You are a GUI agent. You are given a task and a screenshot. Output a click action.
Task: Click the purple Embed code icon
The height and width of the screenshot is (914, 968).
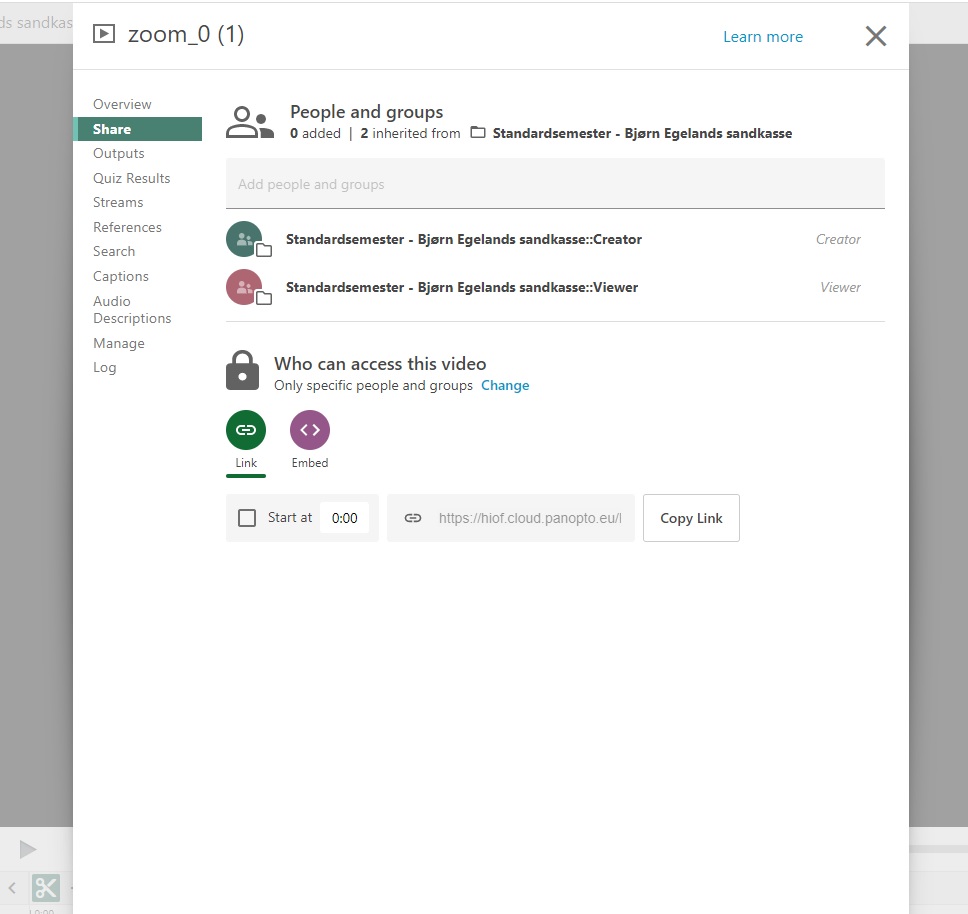point(310,430)
